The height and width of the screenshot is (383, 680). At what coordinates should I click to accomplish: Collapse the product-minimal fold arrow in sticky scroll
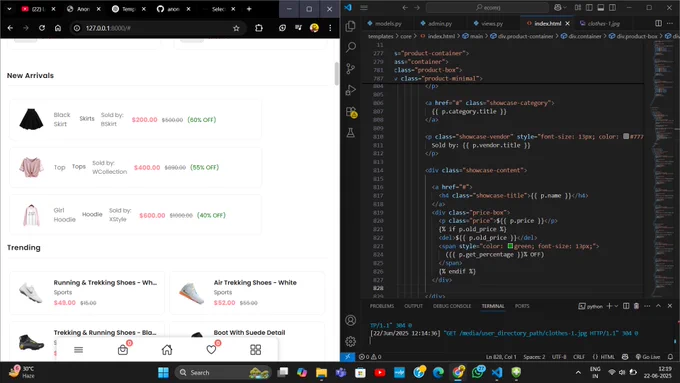[396, 79]
